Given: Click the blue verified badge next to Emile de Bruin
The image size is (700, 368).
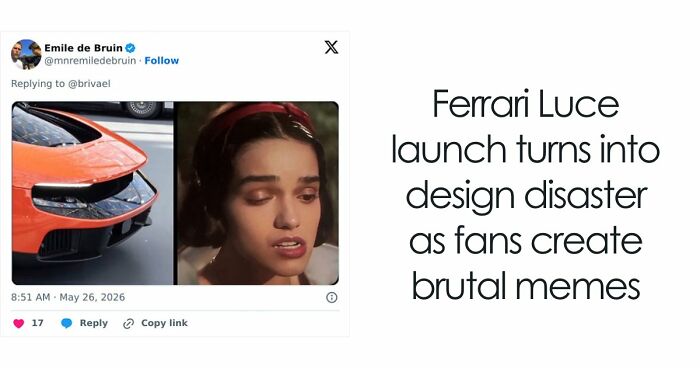Looking at the screenshot, I should pyautogui.click(x=130, y=48).
